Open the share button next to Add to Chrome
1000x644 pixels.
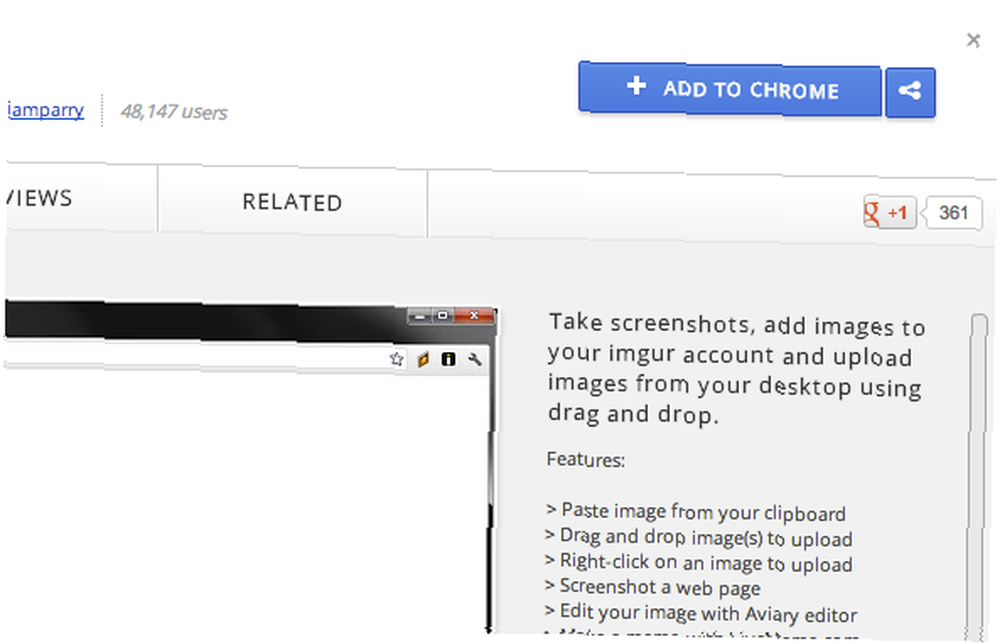point(911,92)
